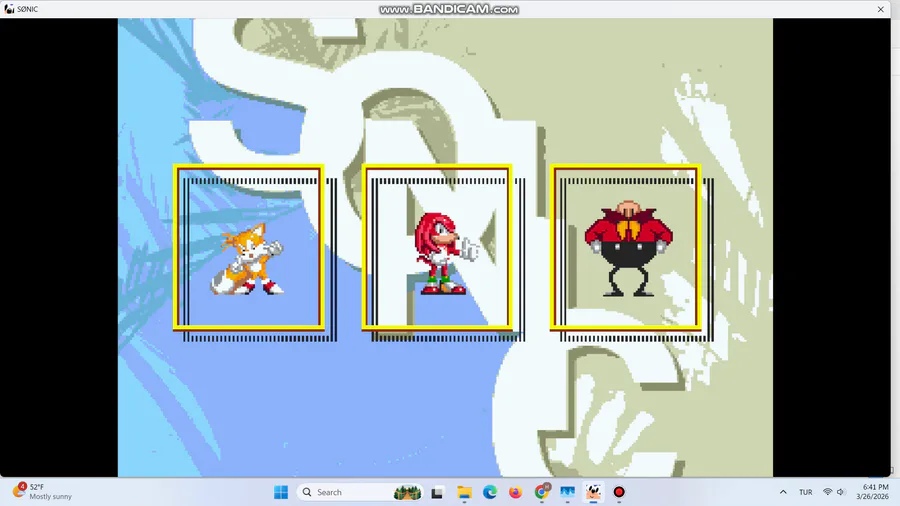The height and width of the screenshot is (506, 900).
Task: Switch the TUR input language indicator
Action: (806, 492)
